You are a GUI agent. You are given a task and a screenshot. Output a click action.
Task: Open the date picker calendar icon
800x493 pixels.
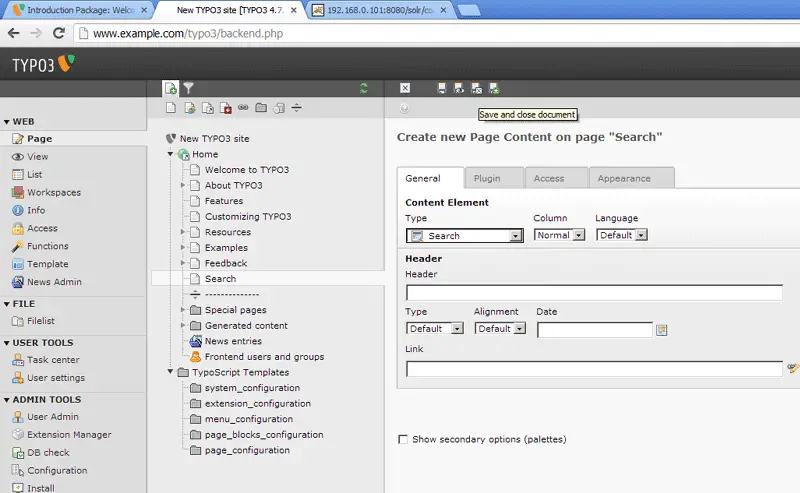coord(662,330)
